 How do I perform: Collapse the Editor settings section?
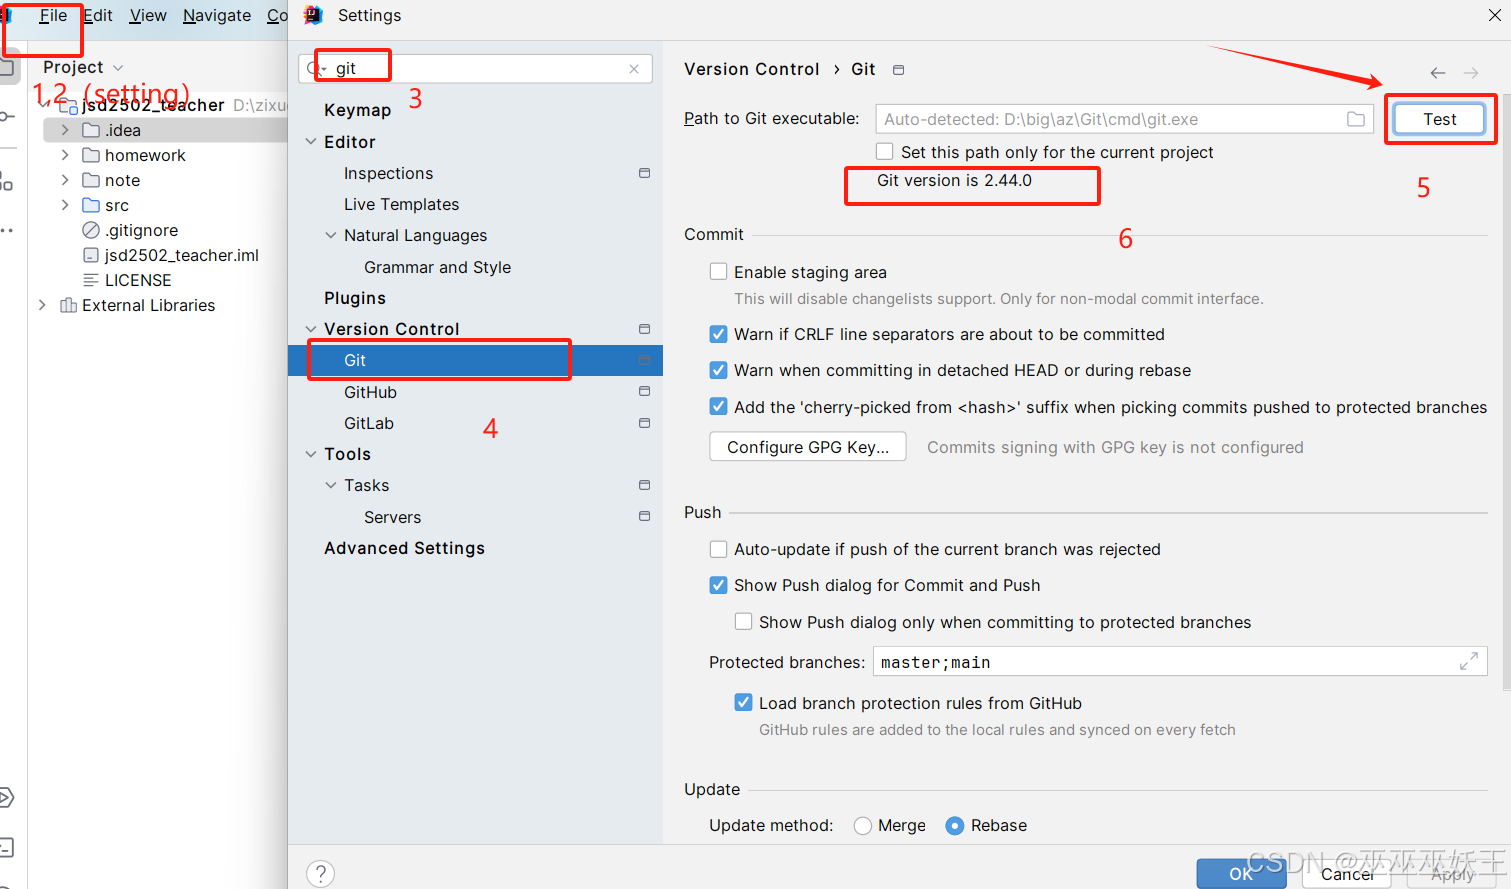[311, 141]
